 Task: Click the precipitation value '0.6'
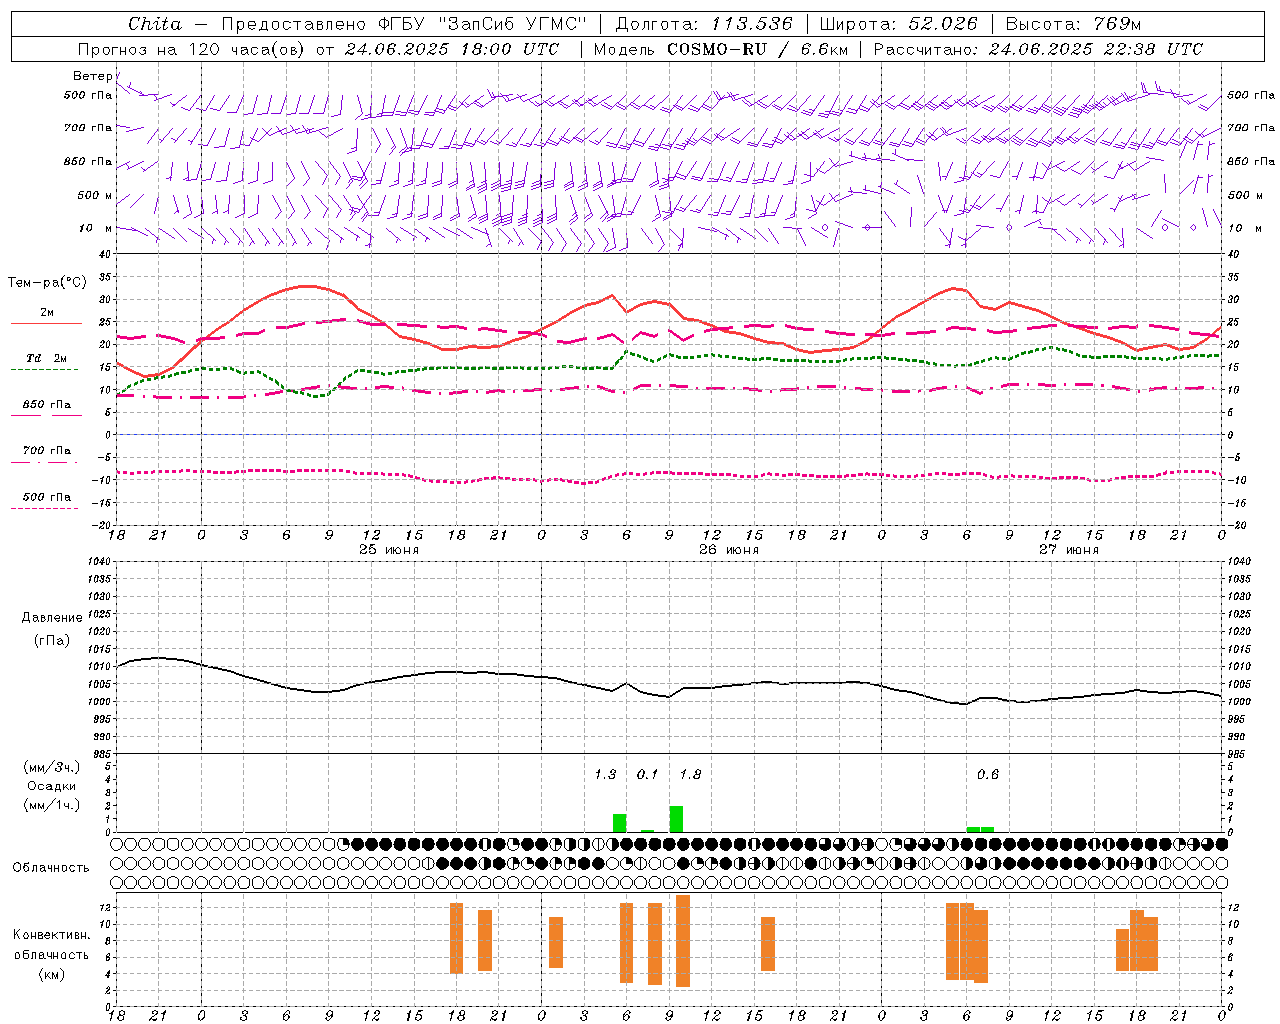[988, 774]
